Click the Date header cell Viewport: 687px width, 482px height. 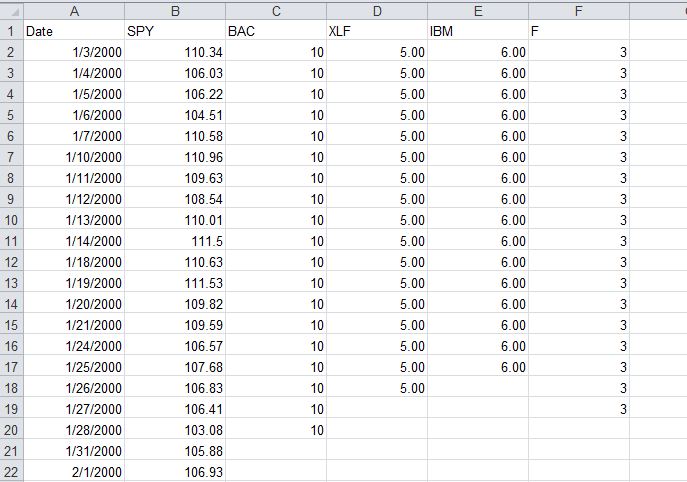click(74, 31)
